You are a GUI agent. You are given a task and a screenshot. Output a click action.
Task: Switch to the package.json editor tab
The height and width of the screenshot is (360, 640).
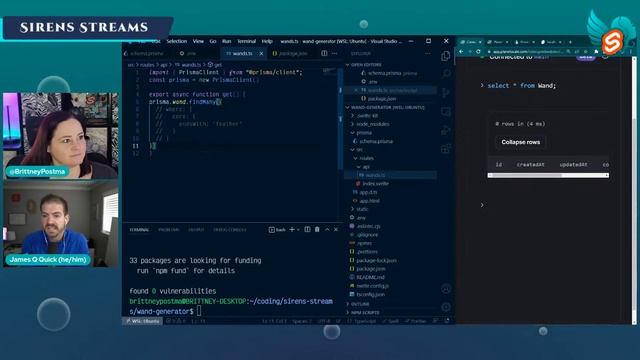point(291,53)
